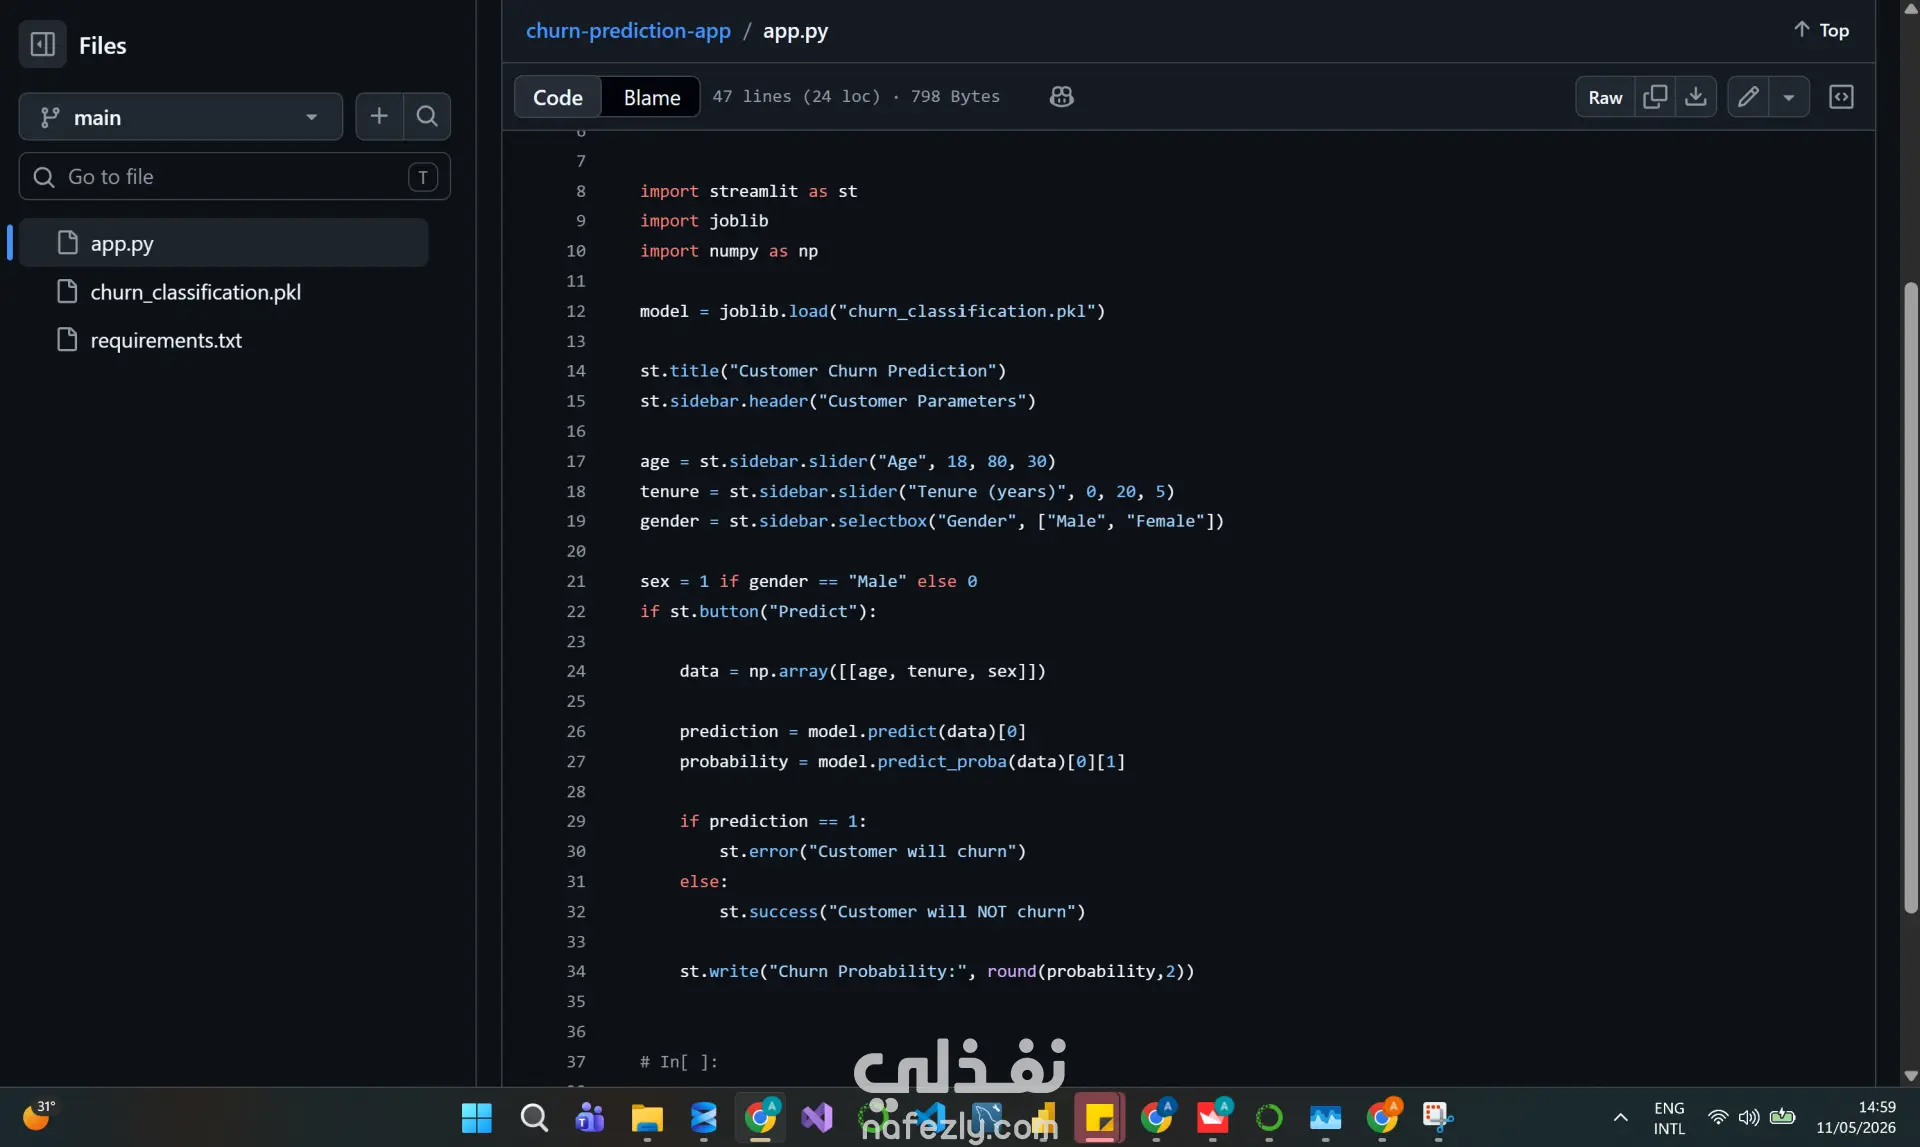Viewport: 1920px width, 1147px height.
Task: Expand more edit options caret
Action: [x=1789, y=97]
